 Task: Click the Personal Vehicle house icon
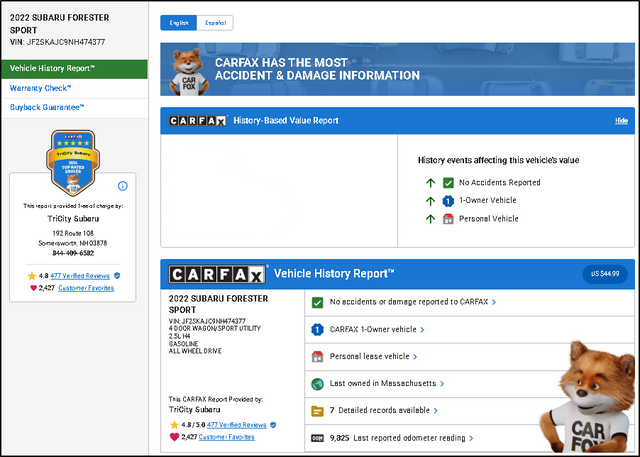(448, 219)
